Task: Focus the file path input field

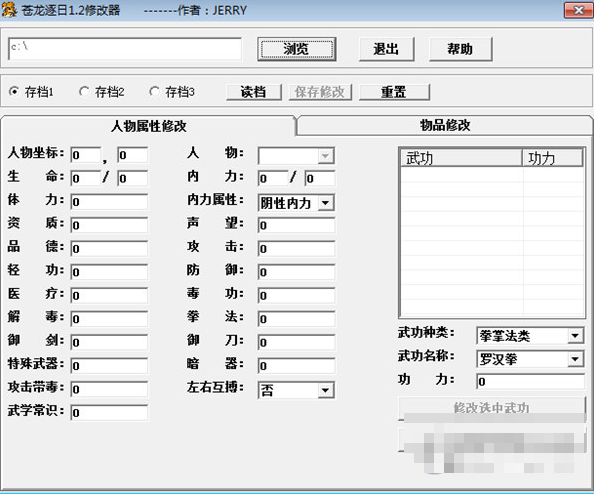Action: point(125,48)
